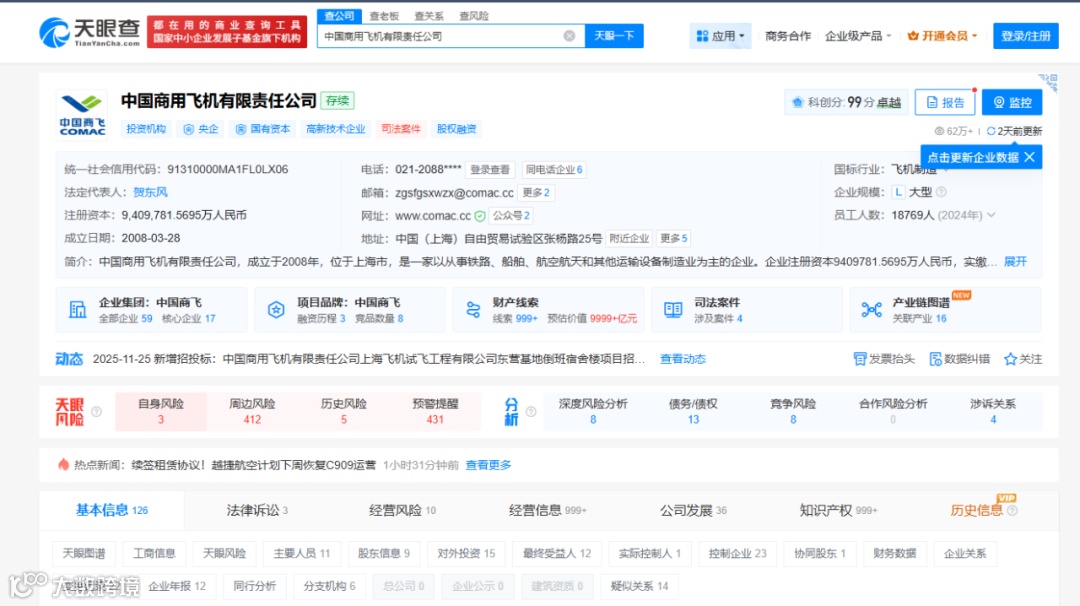Click the 查看动态 link
Screen dimensions: 1080x606
pos(683,359)
